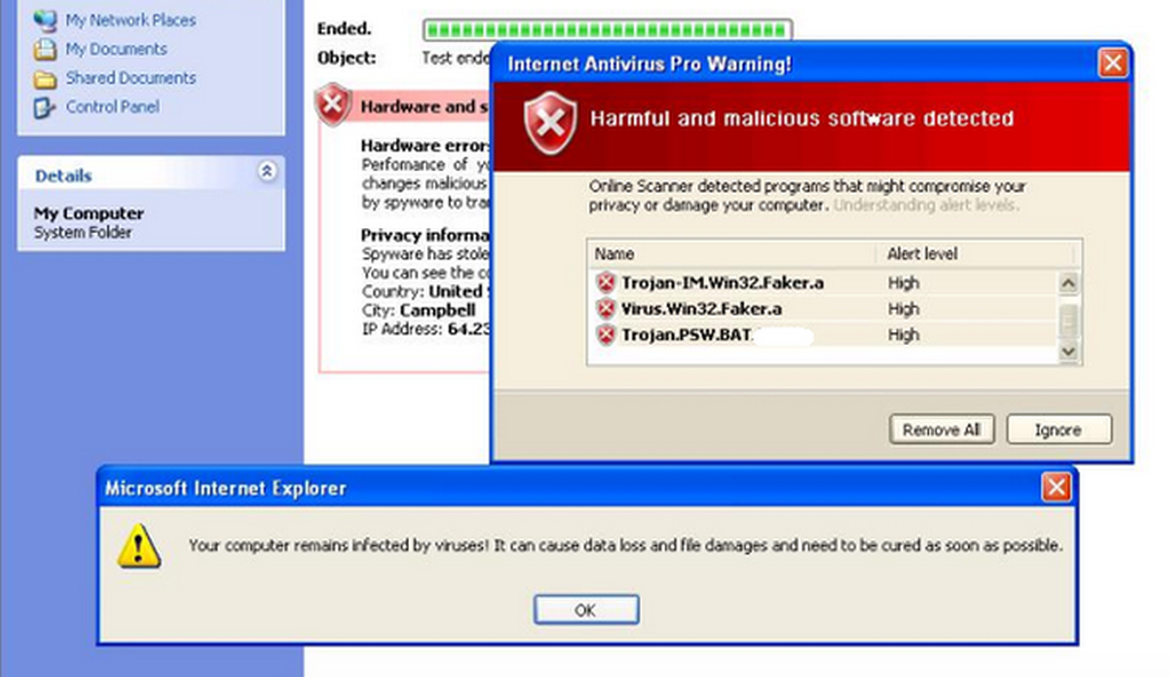Click High alert level for Trojan-IM.Win32.Faker.a

[904, 284]
